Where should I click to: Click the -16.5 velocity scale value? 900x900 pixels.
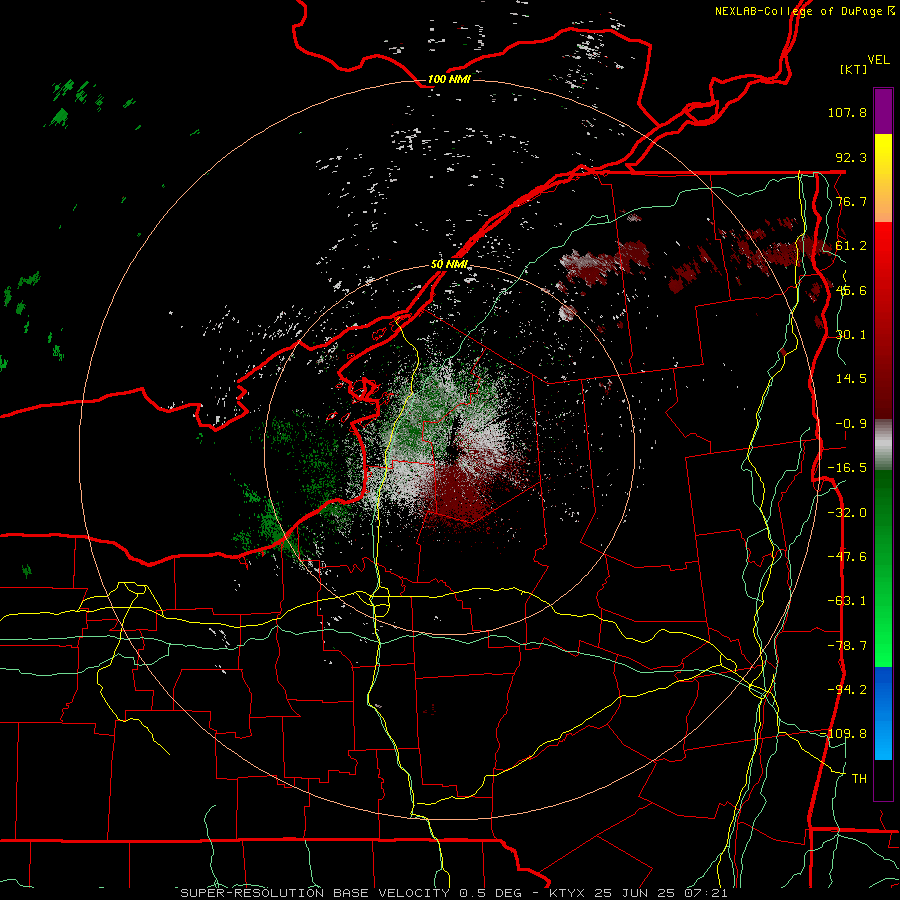pos(847,468)
